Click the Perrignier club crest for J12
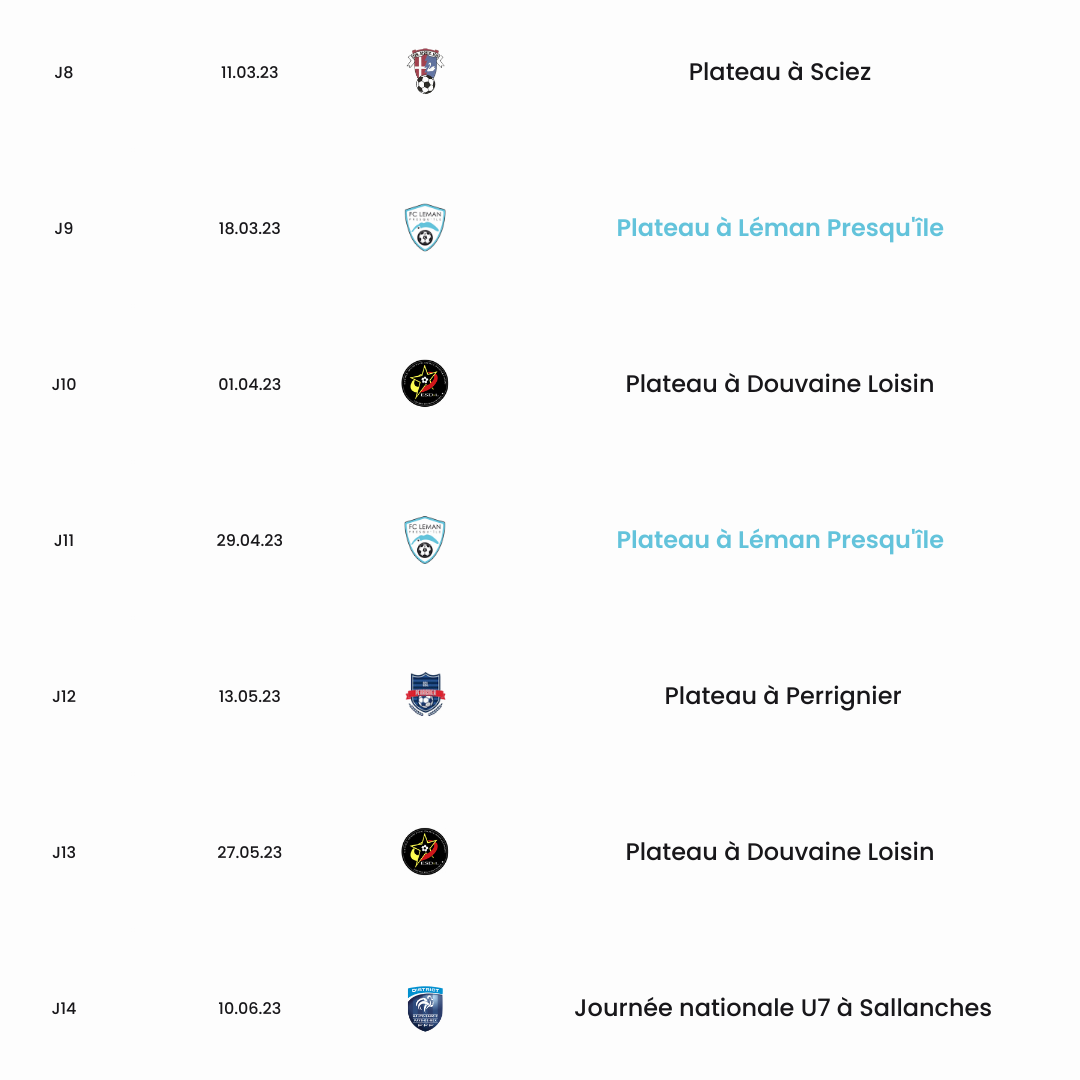The image size is (1080, 1080). [425, 696]
